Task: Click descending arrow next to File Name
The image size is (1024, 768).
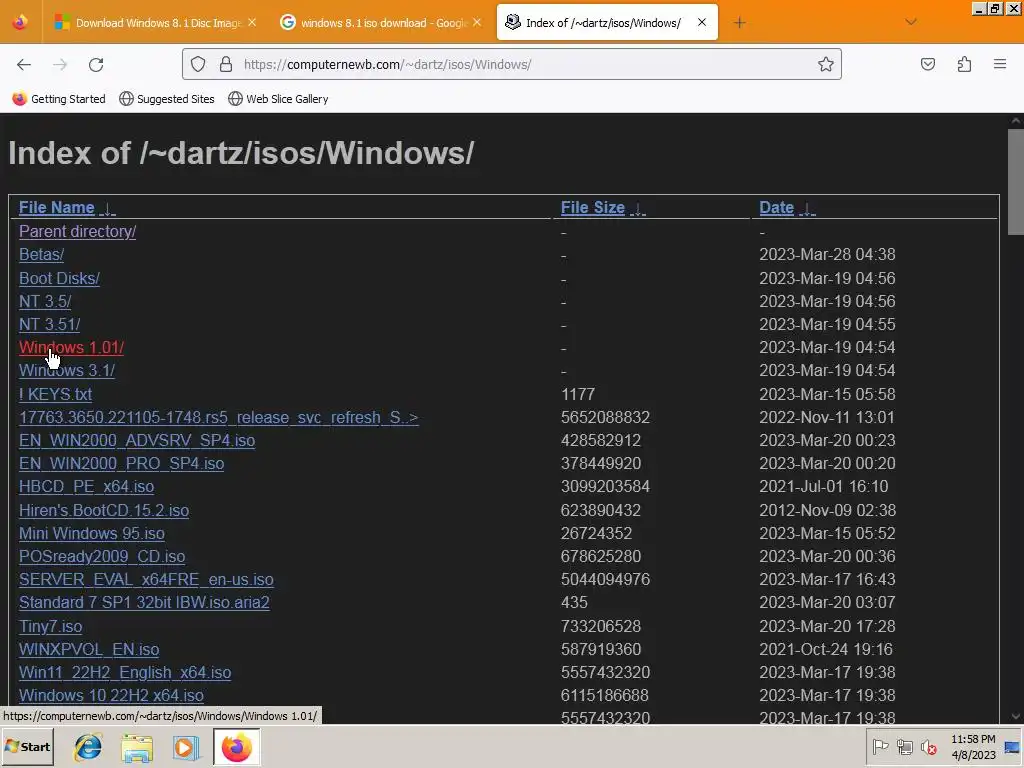Action: [x=108, y=209]
